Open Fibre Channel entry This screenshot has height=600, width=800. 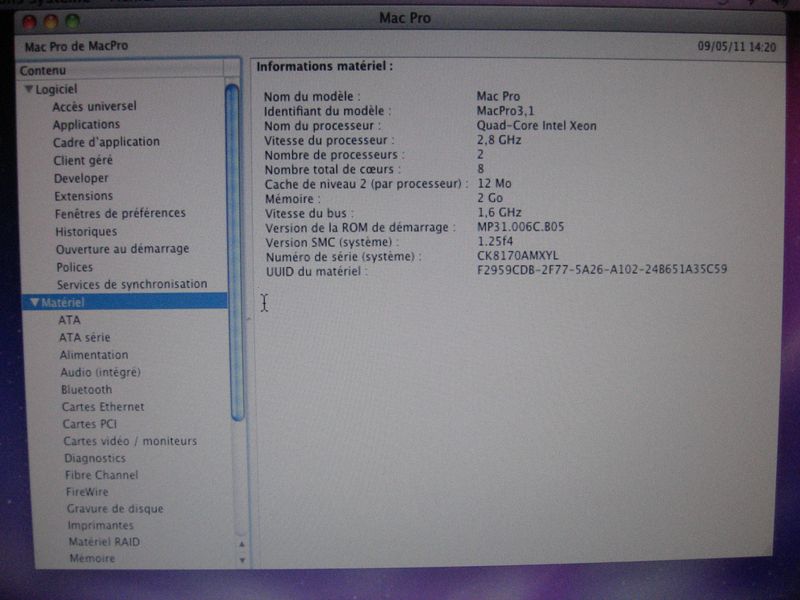click(102, 475)
